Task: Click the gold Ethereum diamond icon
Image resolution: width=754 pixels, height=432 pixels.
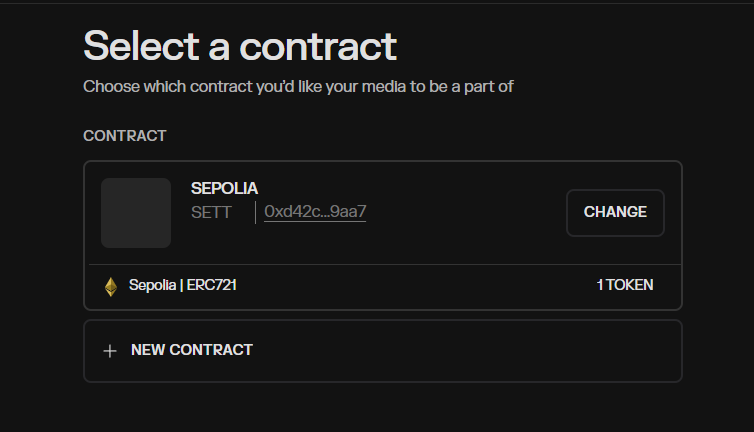Action: tap(111, 287)
